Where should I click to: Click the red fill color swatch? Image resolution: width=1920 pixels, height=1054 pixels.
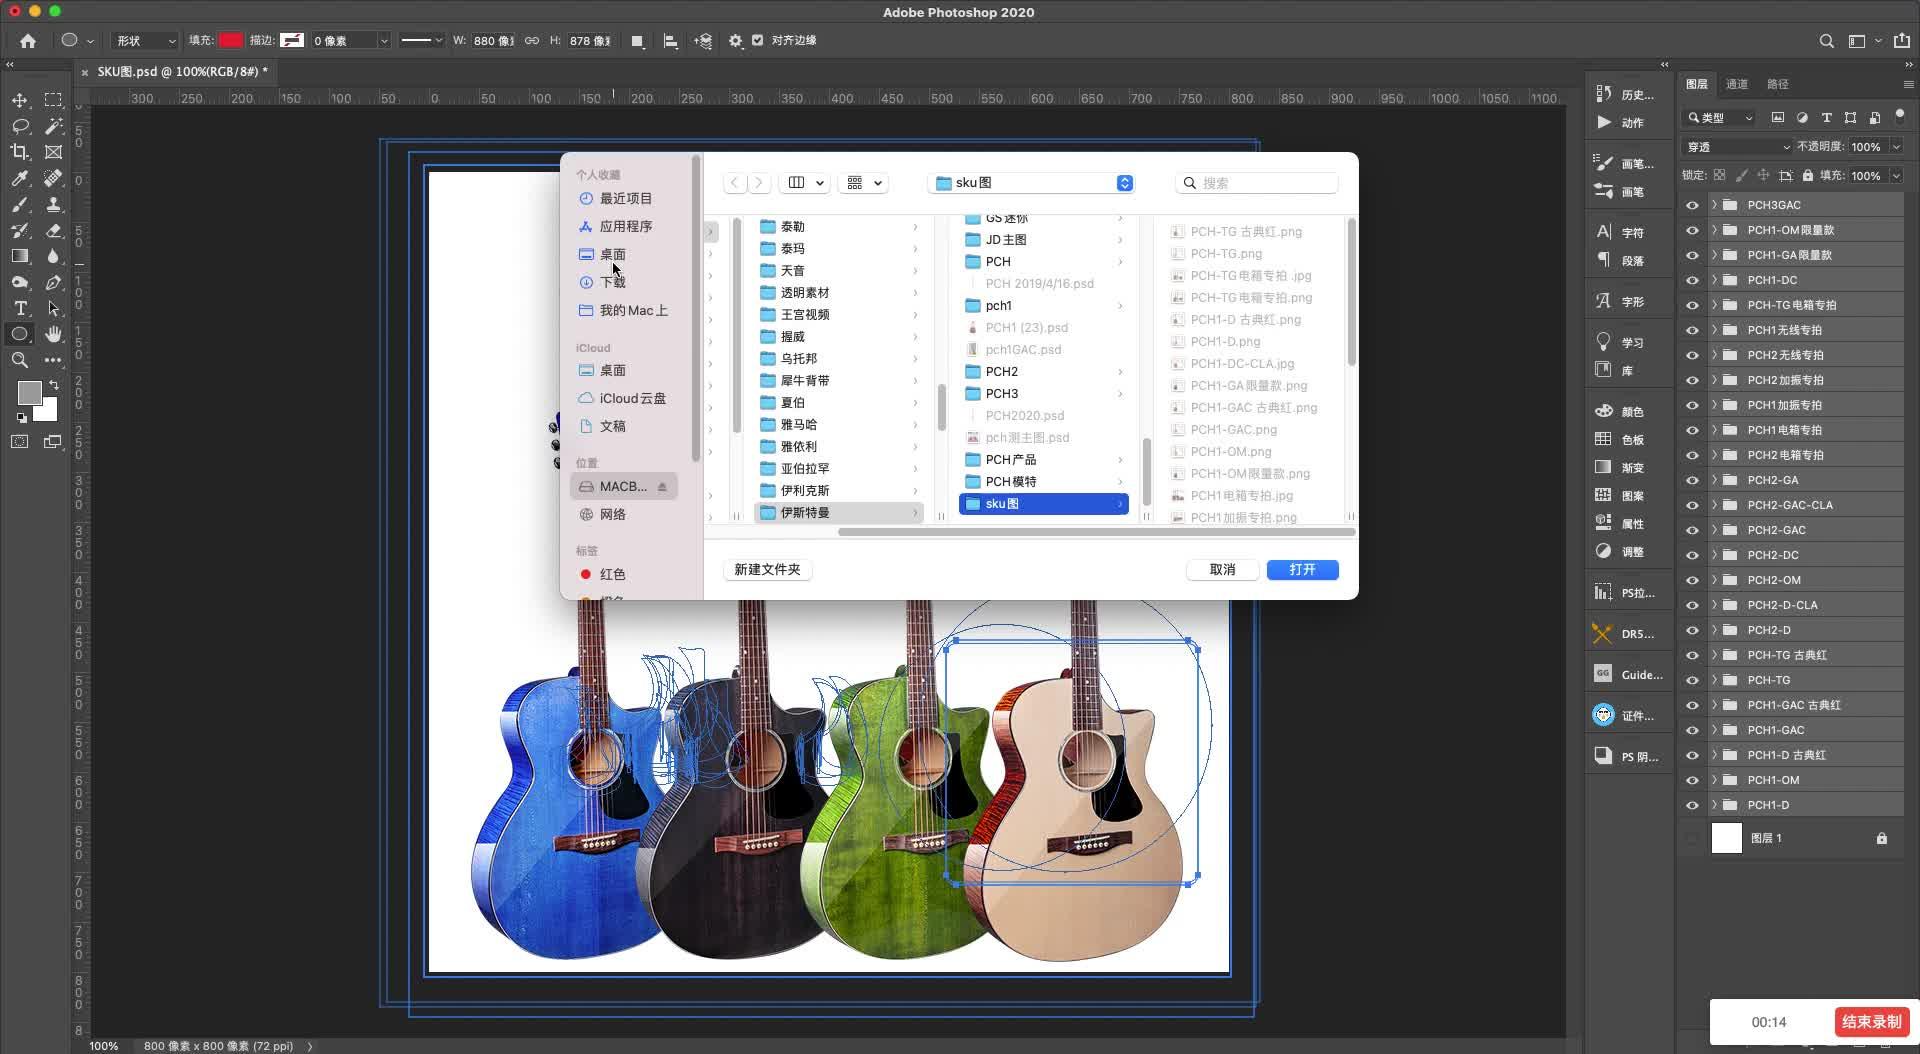tap(231, 41)
